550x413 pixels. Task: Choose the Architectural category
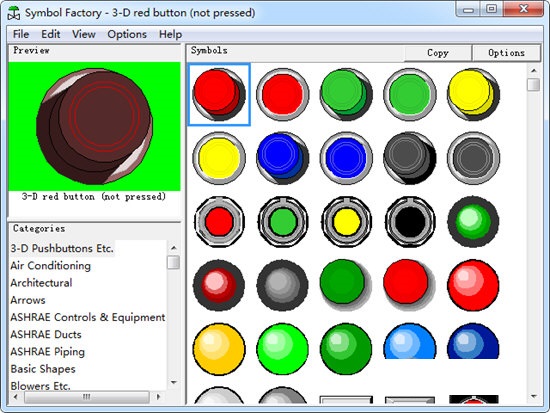[41, 283]
